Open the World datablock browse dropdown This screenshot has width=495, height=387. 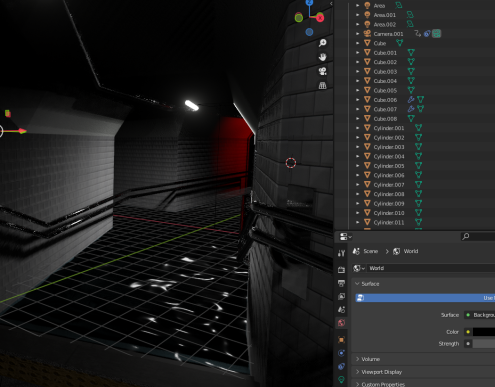359,268
